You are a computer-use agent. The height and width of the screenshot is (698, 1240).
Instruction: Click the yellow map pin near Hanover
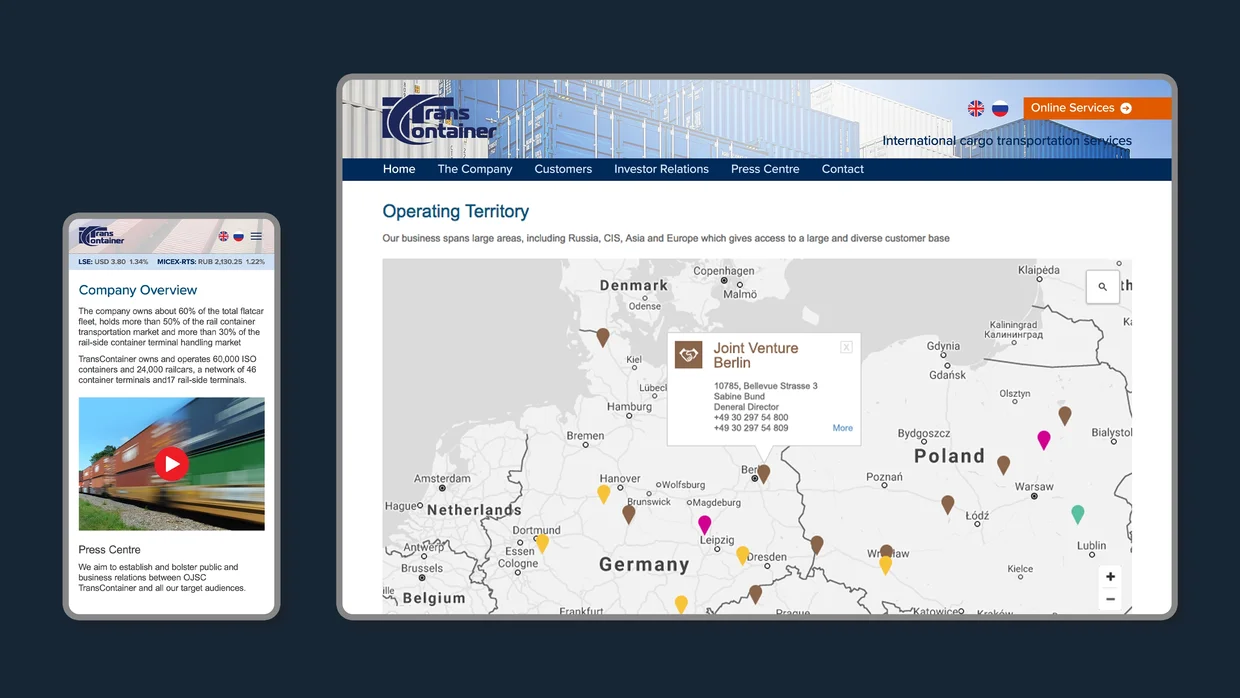click(603, 493)
